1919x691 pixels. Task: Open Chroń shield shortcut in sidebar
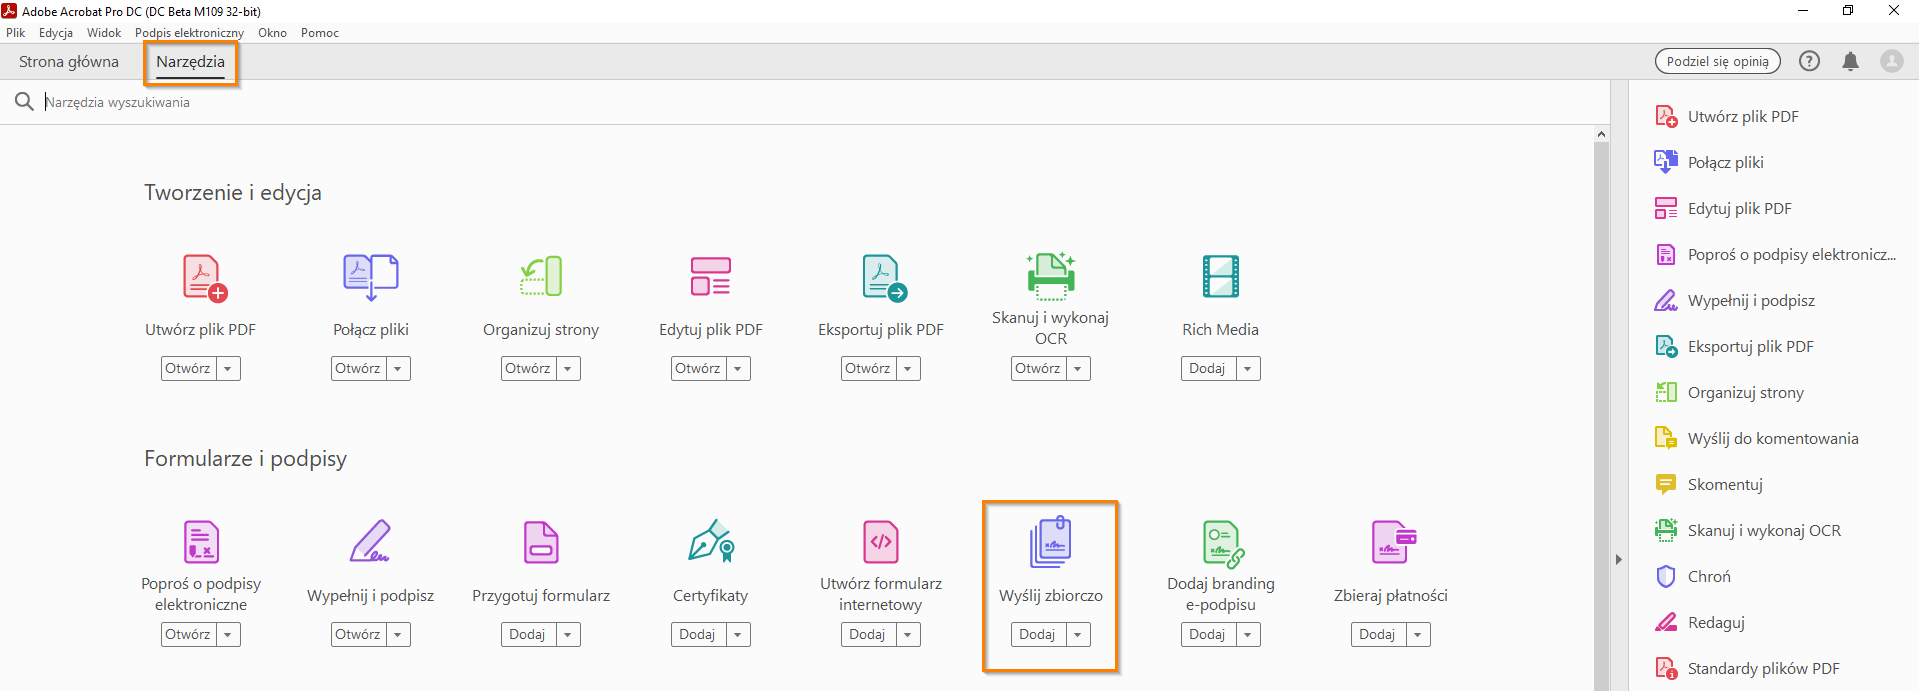(x=1692, y=576)
